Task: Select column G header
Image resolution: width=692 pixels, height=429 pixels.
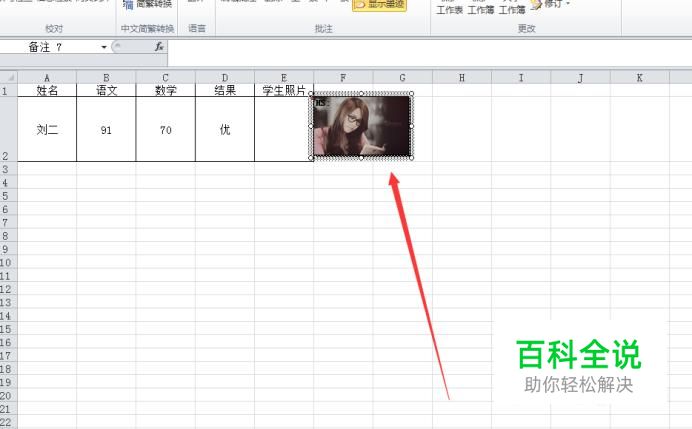Action: click(x=402, y=78)
